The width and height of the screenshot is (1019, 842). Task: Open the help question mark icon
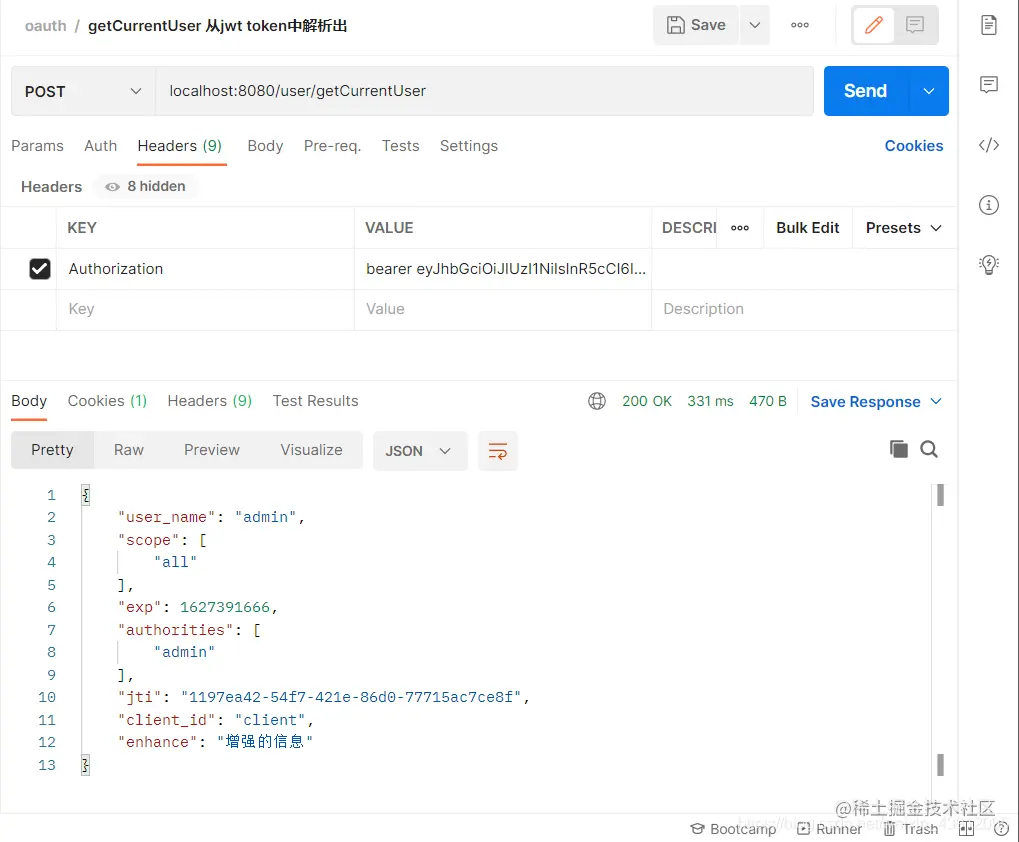click(1001, 828)
